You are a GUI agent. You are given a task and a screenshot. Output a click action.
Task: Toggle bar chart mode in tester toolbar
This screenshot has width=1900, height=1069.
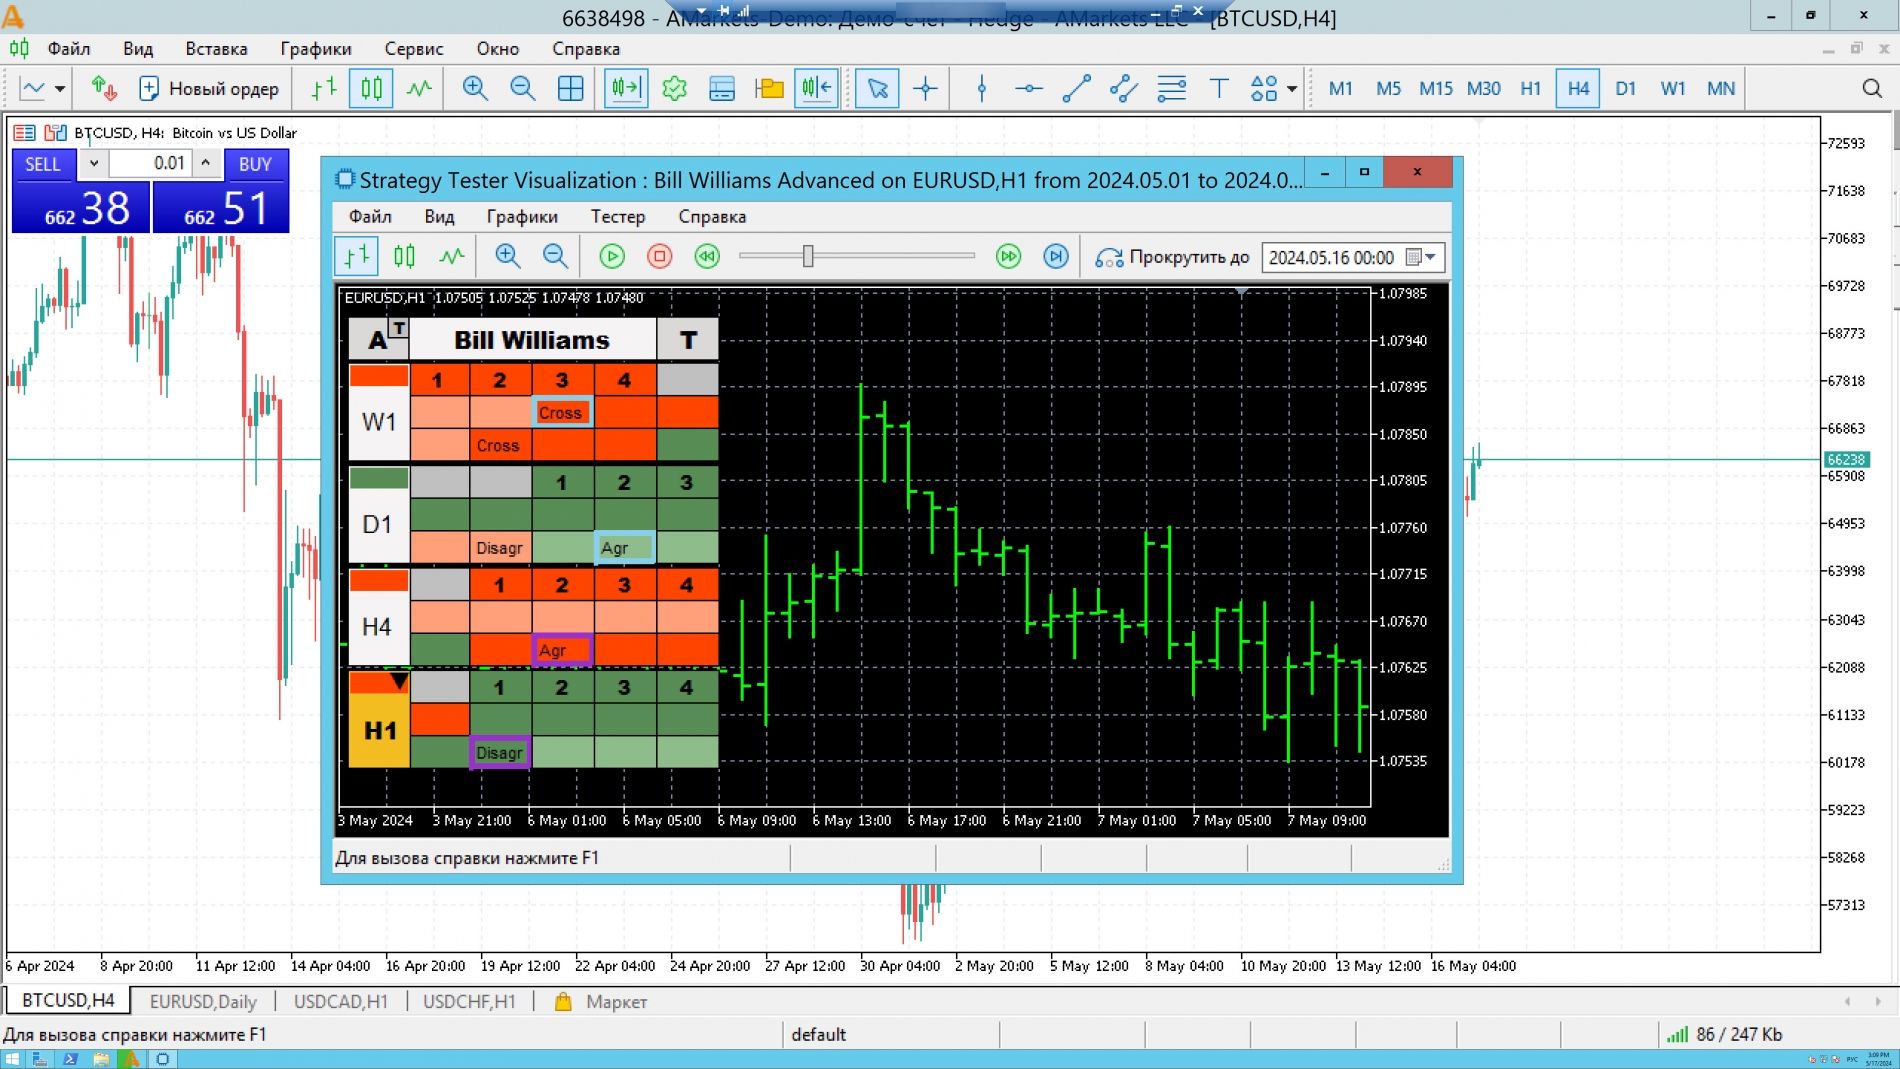[x=356, y=257]
